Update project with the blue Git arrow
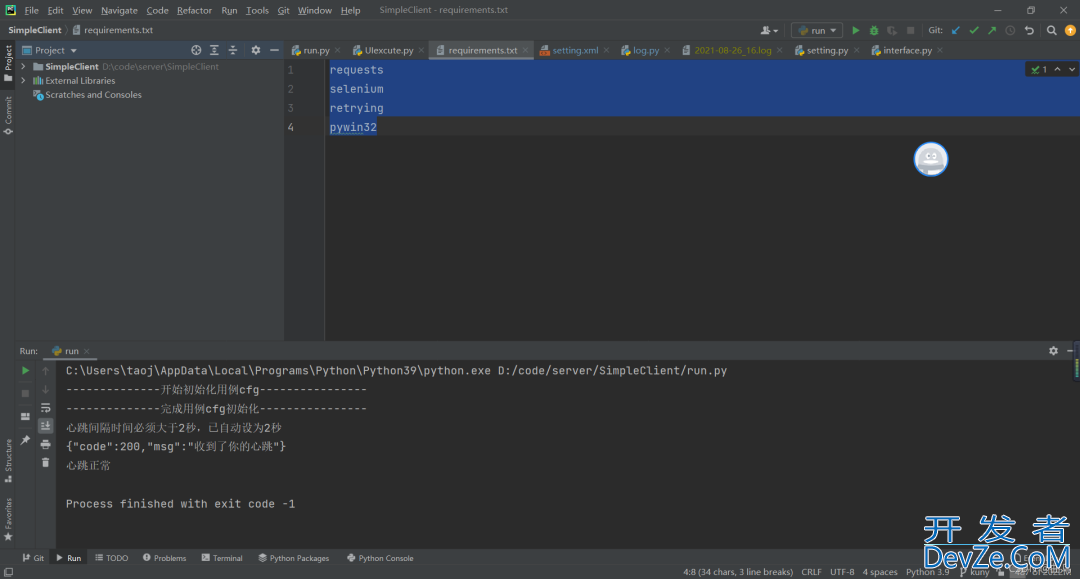Screen dimensions: 1080x579 (955, 30)
